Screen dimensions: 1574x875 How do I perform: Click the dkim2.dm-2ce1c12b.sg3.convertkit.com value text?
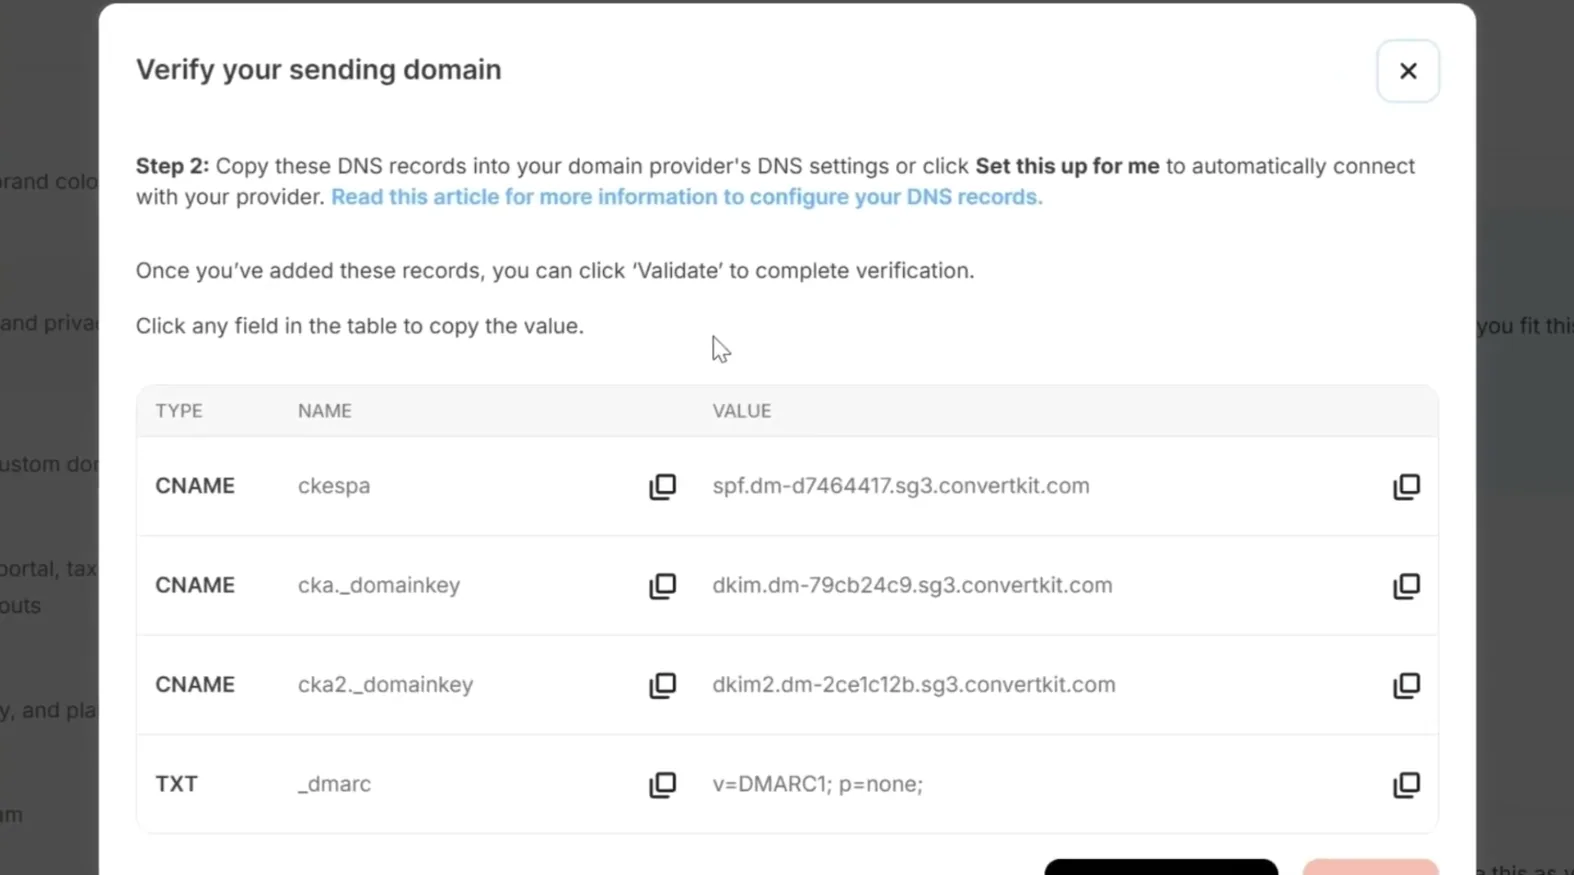pos(914,685)
